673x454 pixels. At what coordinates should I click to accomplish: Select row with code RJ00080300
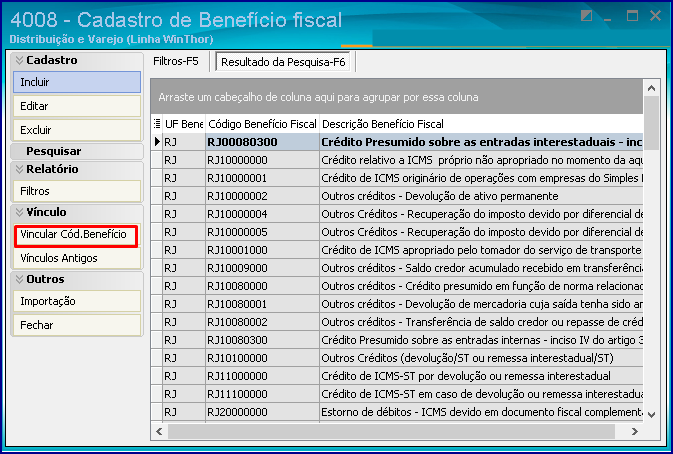pyautogui.click(x=397, y=142)
